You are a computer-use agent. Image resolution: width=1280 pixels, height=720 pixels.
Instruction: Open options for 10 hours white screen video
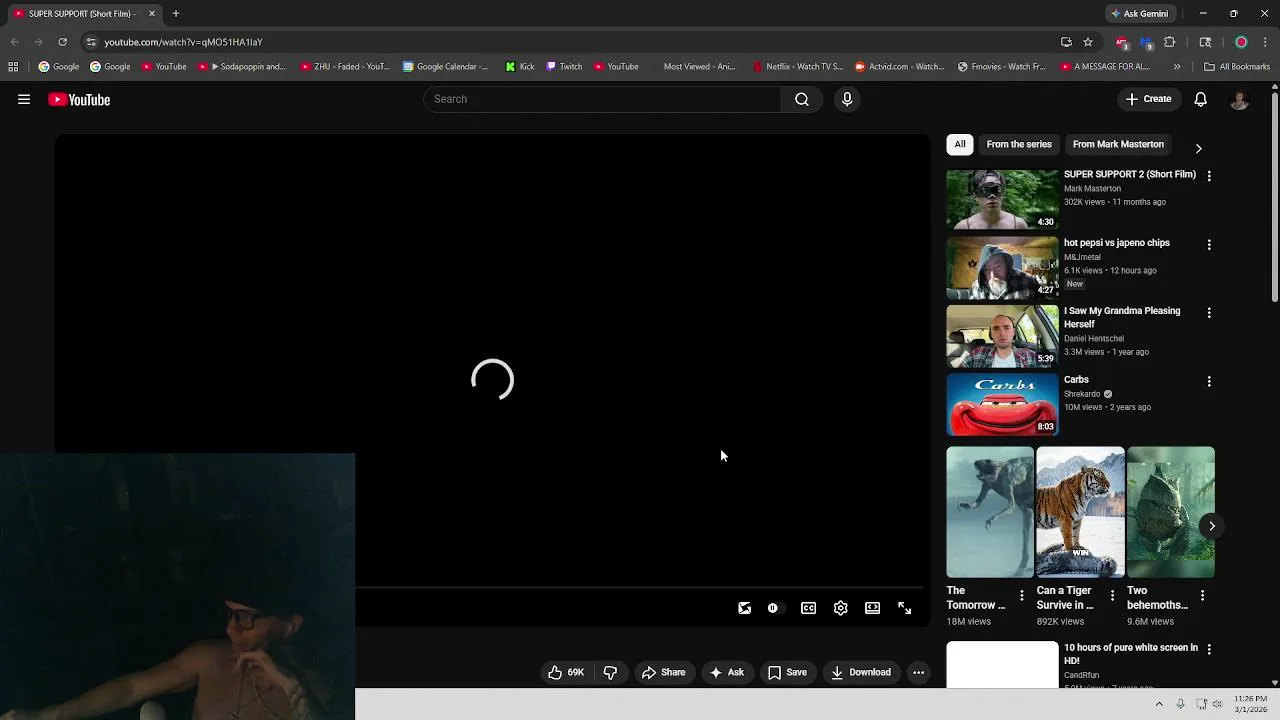(x=1209, y=650)
